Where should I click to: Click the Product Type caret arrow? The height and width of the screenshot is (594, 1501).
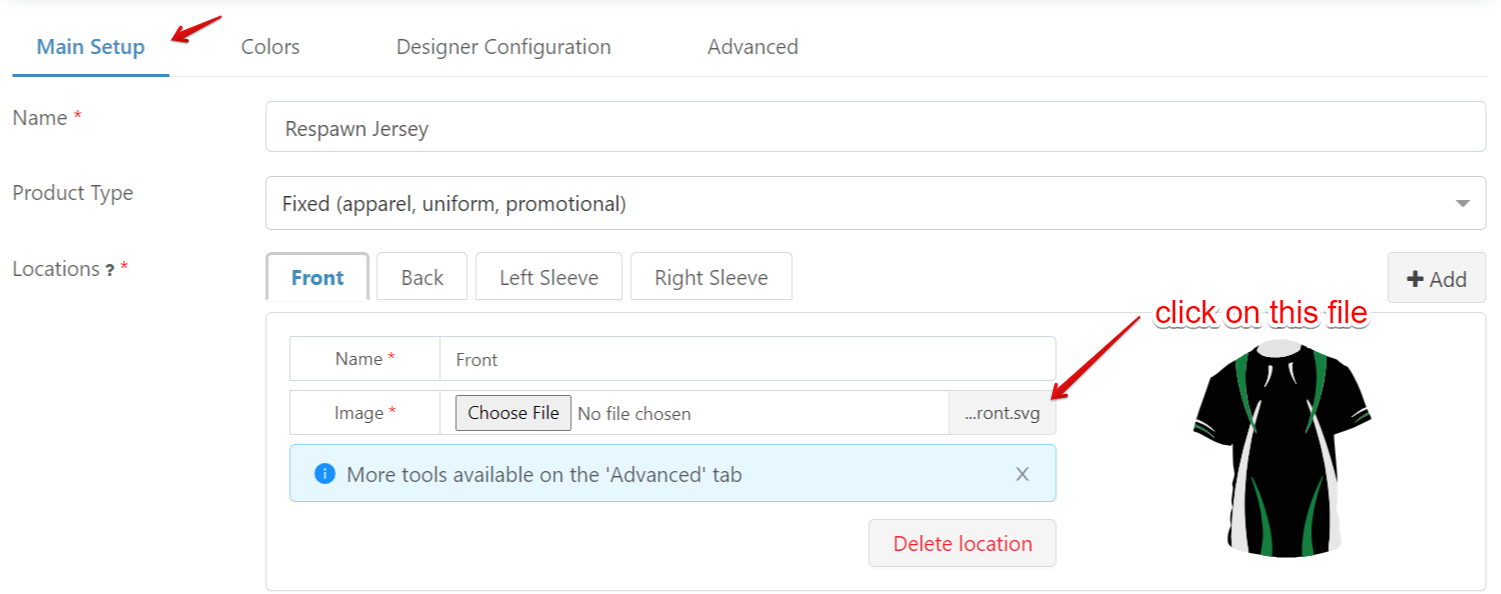click(x=1462, y=204)
